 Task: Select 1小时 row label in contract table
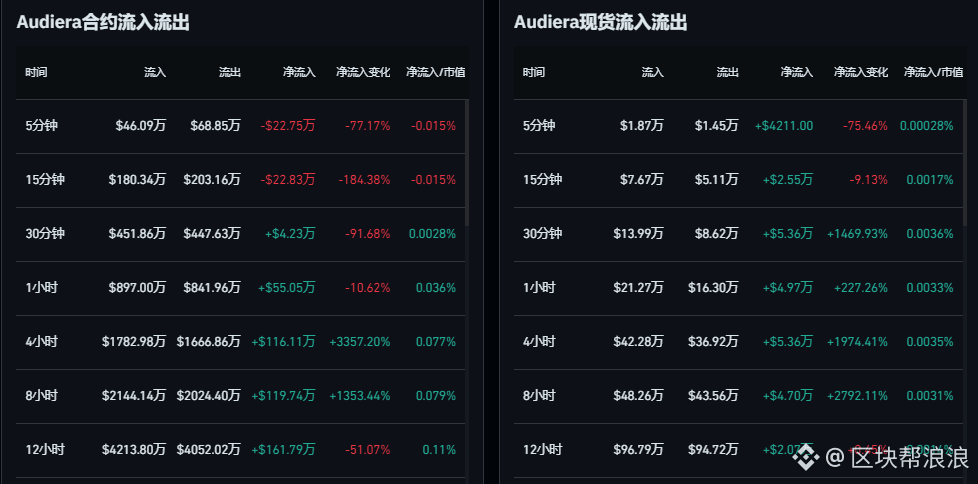(x=41, y=288)
